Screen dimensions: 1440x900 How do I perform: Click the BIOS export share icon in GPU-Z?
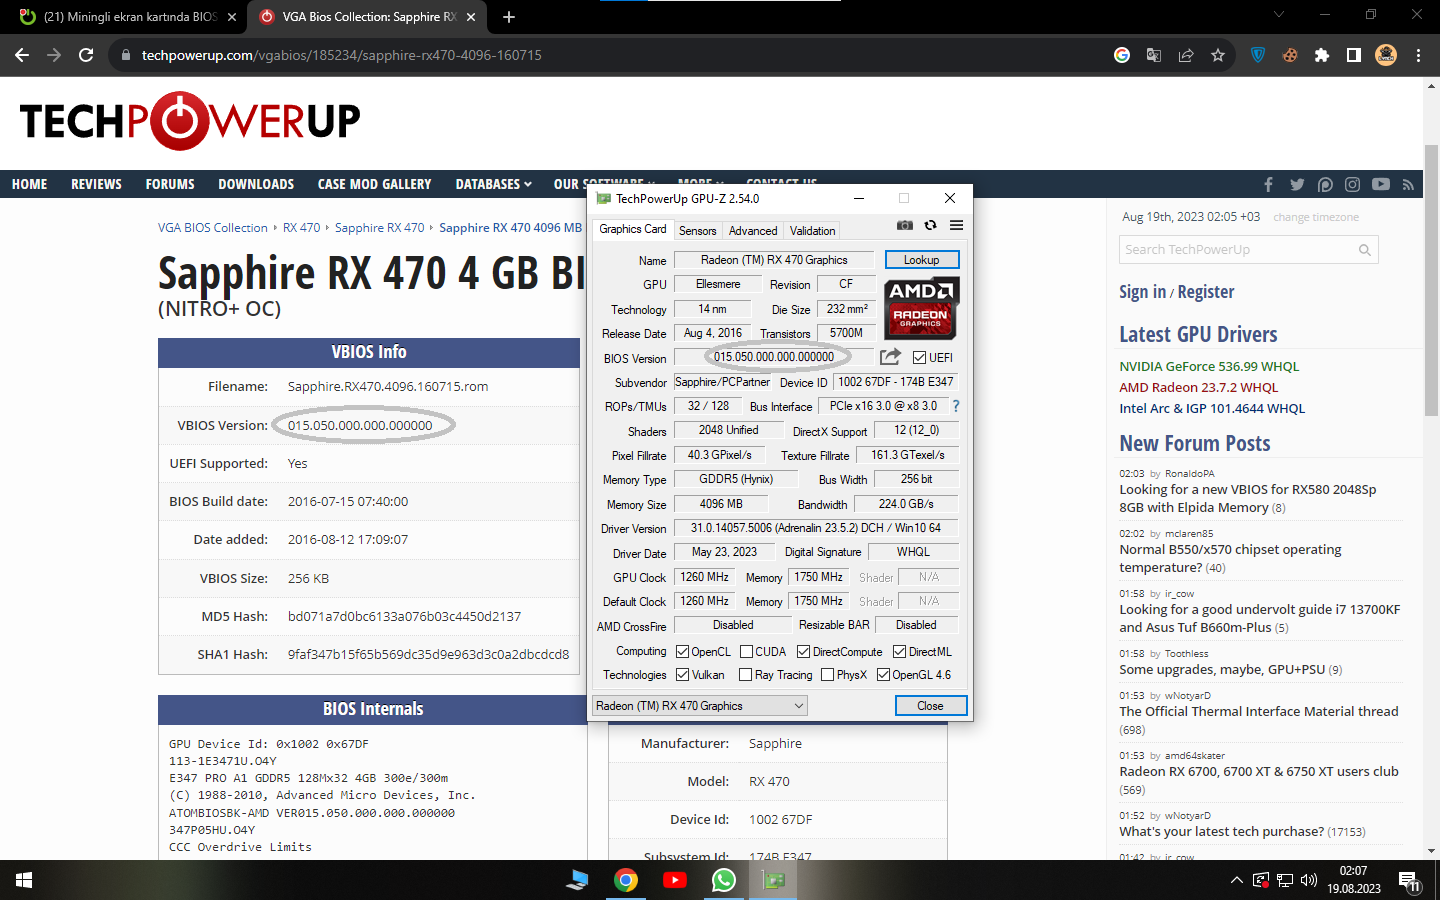(x=890, y=357)
